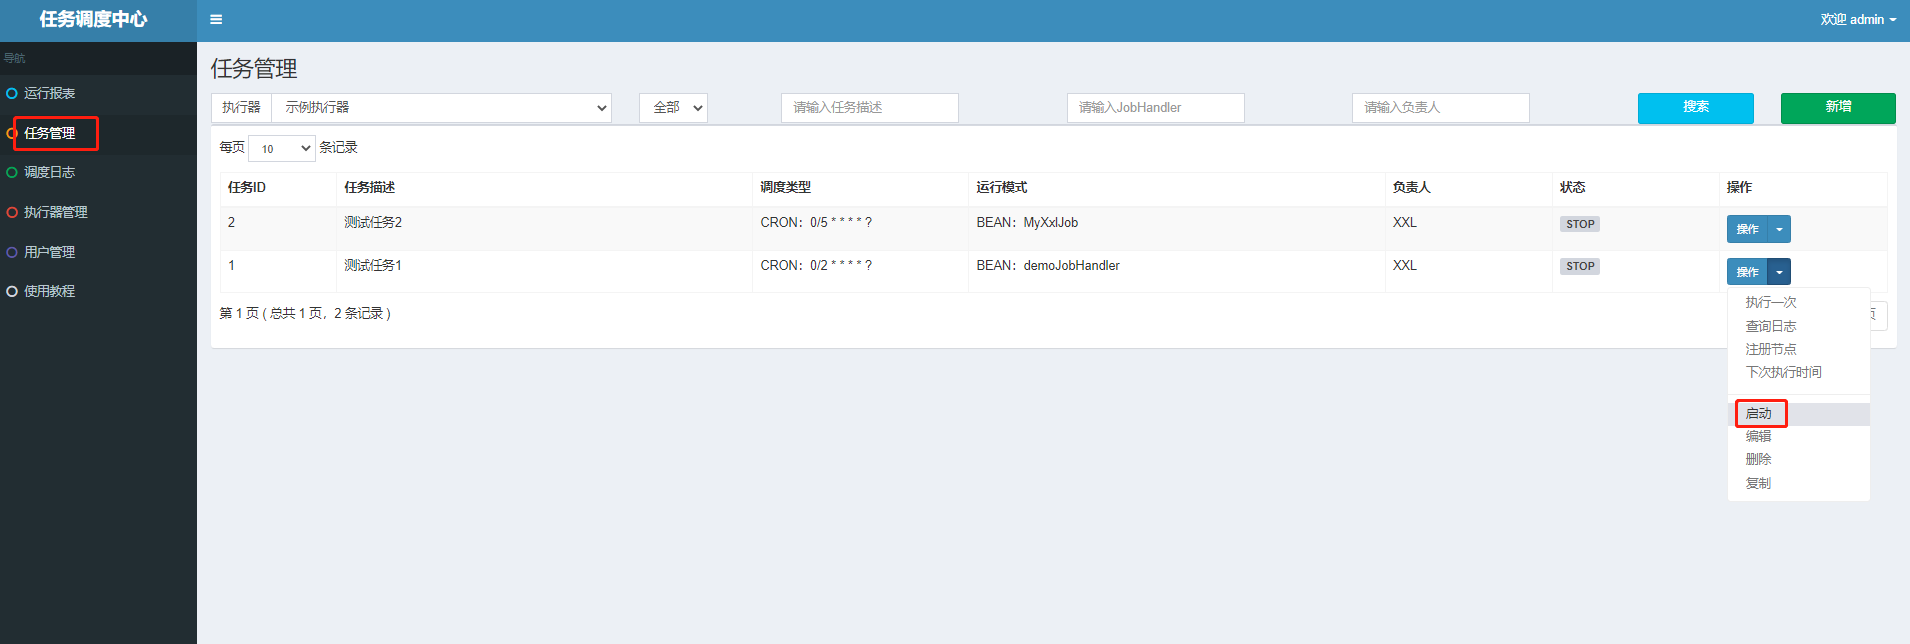The width and height of the screenshot is (1910, 644).
Task: Focus the 请输入任务描述 input field
Action: click(870, 107)
